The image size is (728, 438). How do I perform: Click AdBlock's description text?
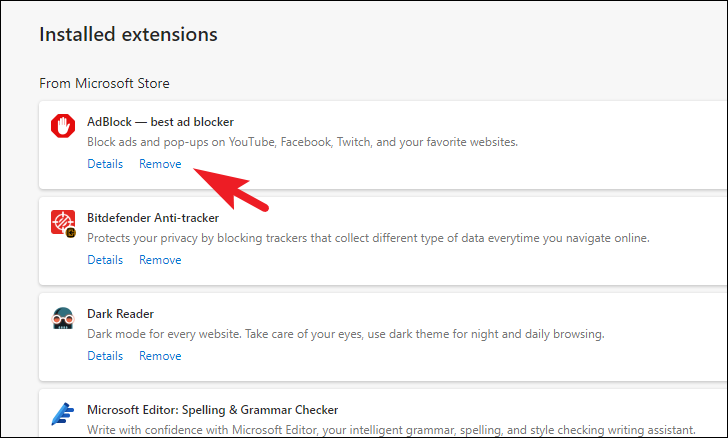point(302,142)
